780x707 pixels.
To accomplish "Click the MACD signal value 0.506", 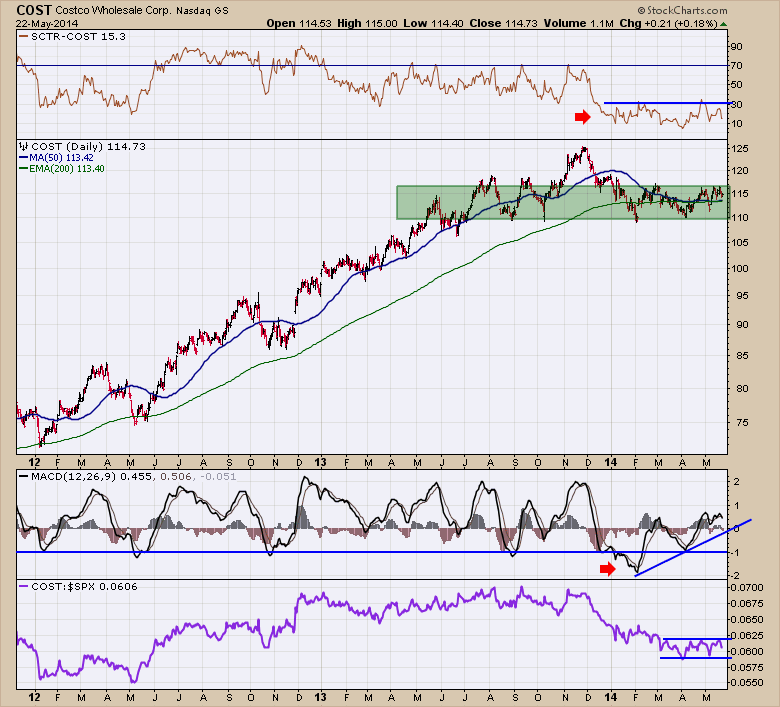I will click(x=176, y=477).
